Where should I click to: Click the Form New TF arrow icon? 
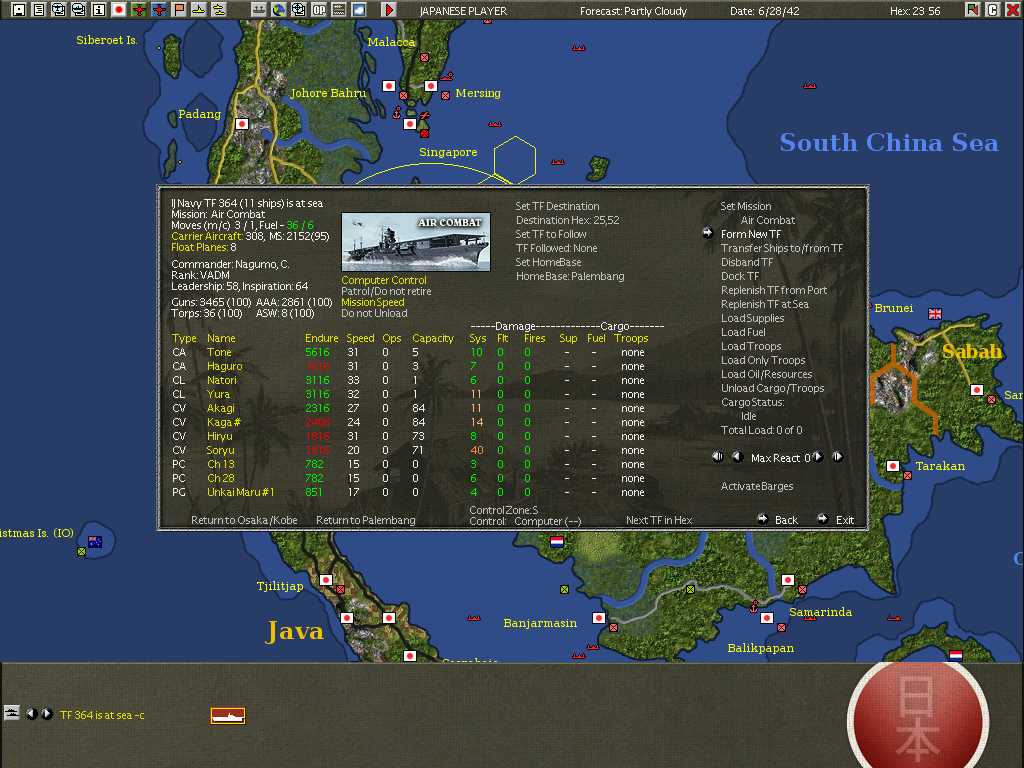coord(707,232)
